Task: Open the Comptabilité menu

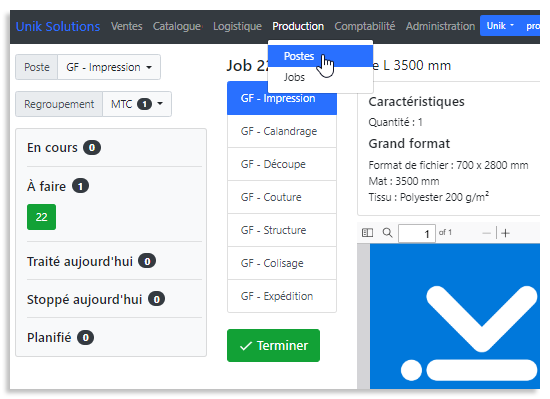Action: tap(364, 26)
